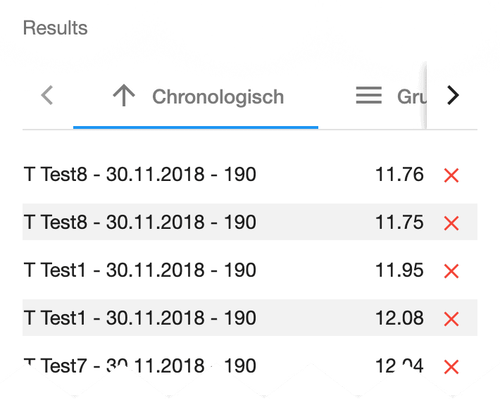Select the first T Test8 result row

click(250, 174)
